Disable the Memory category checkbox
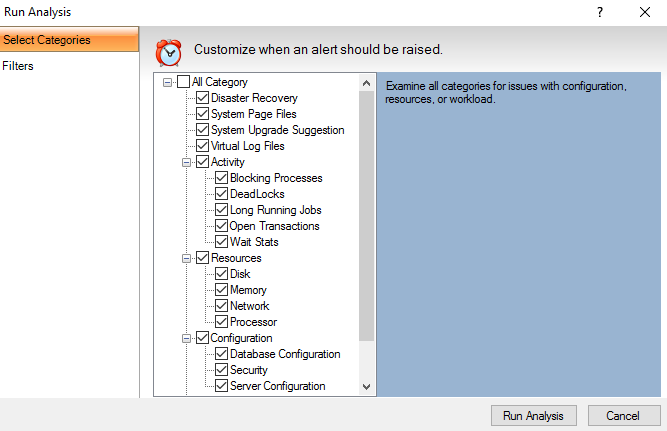 (x=222, y=290)
